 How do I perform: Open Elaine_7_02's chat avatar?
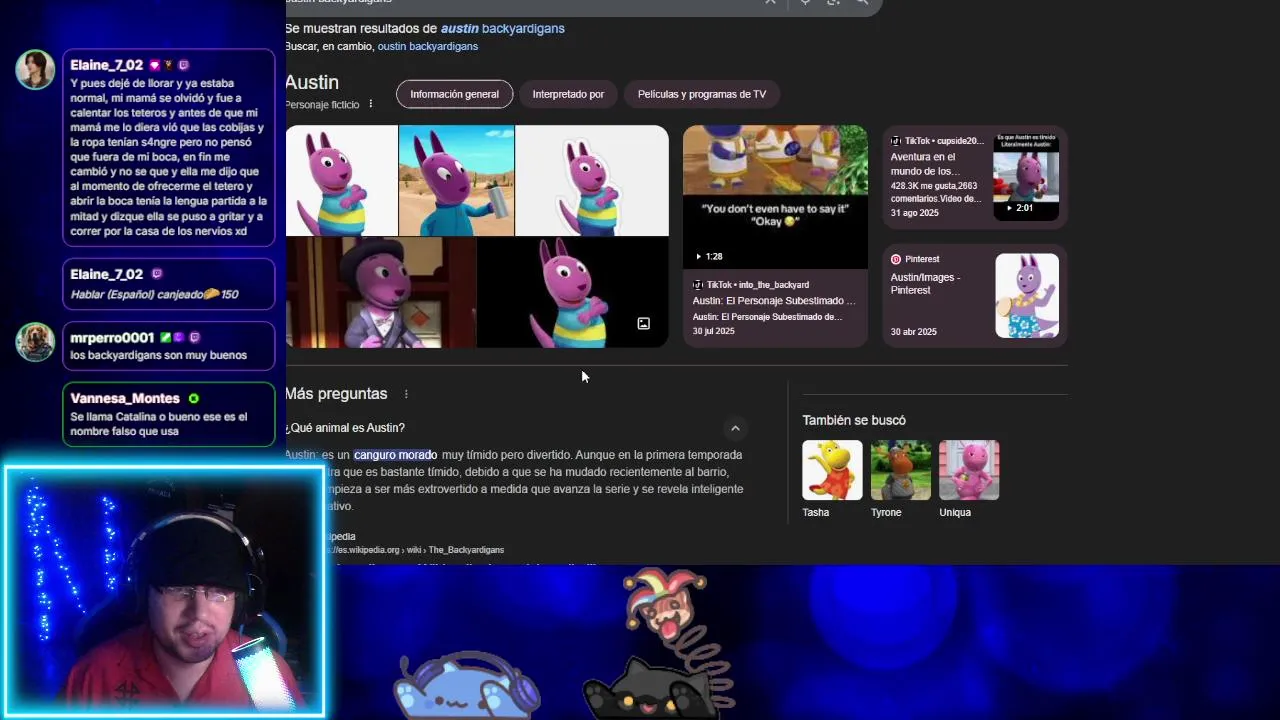(35, 70)
